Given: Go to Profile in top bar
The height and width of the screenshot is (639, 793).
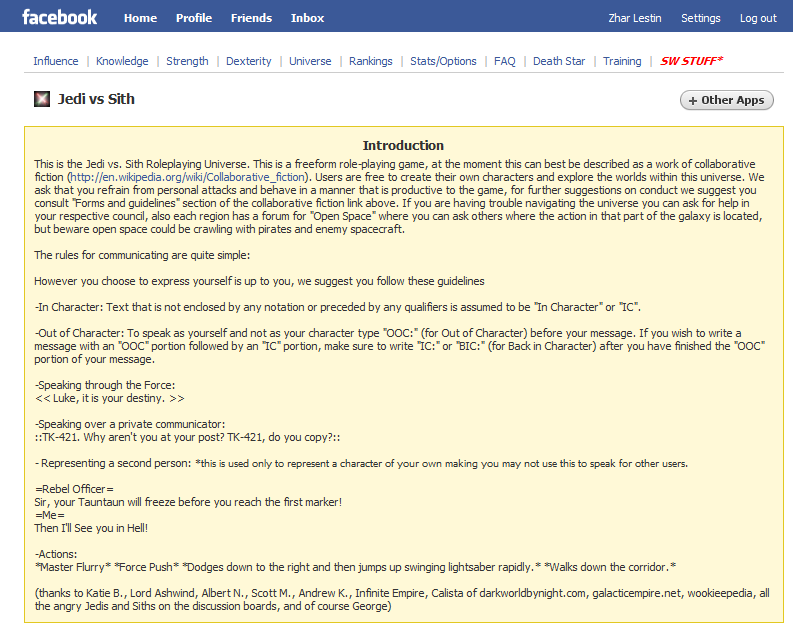Looking at the screenshot, I should (x=194, y=18).
